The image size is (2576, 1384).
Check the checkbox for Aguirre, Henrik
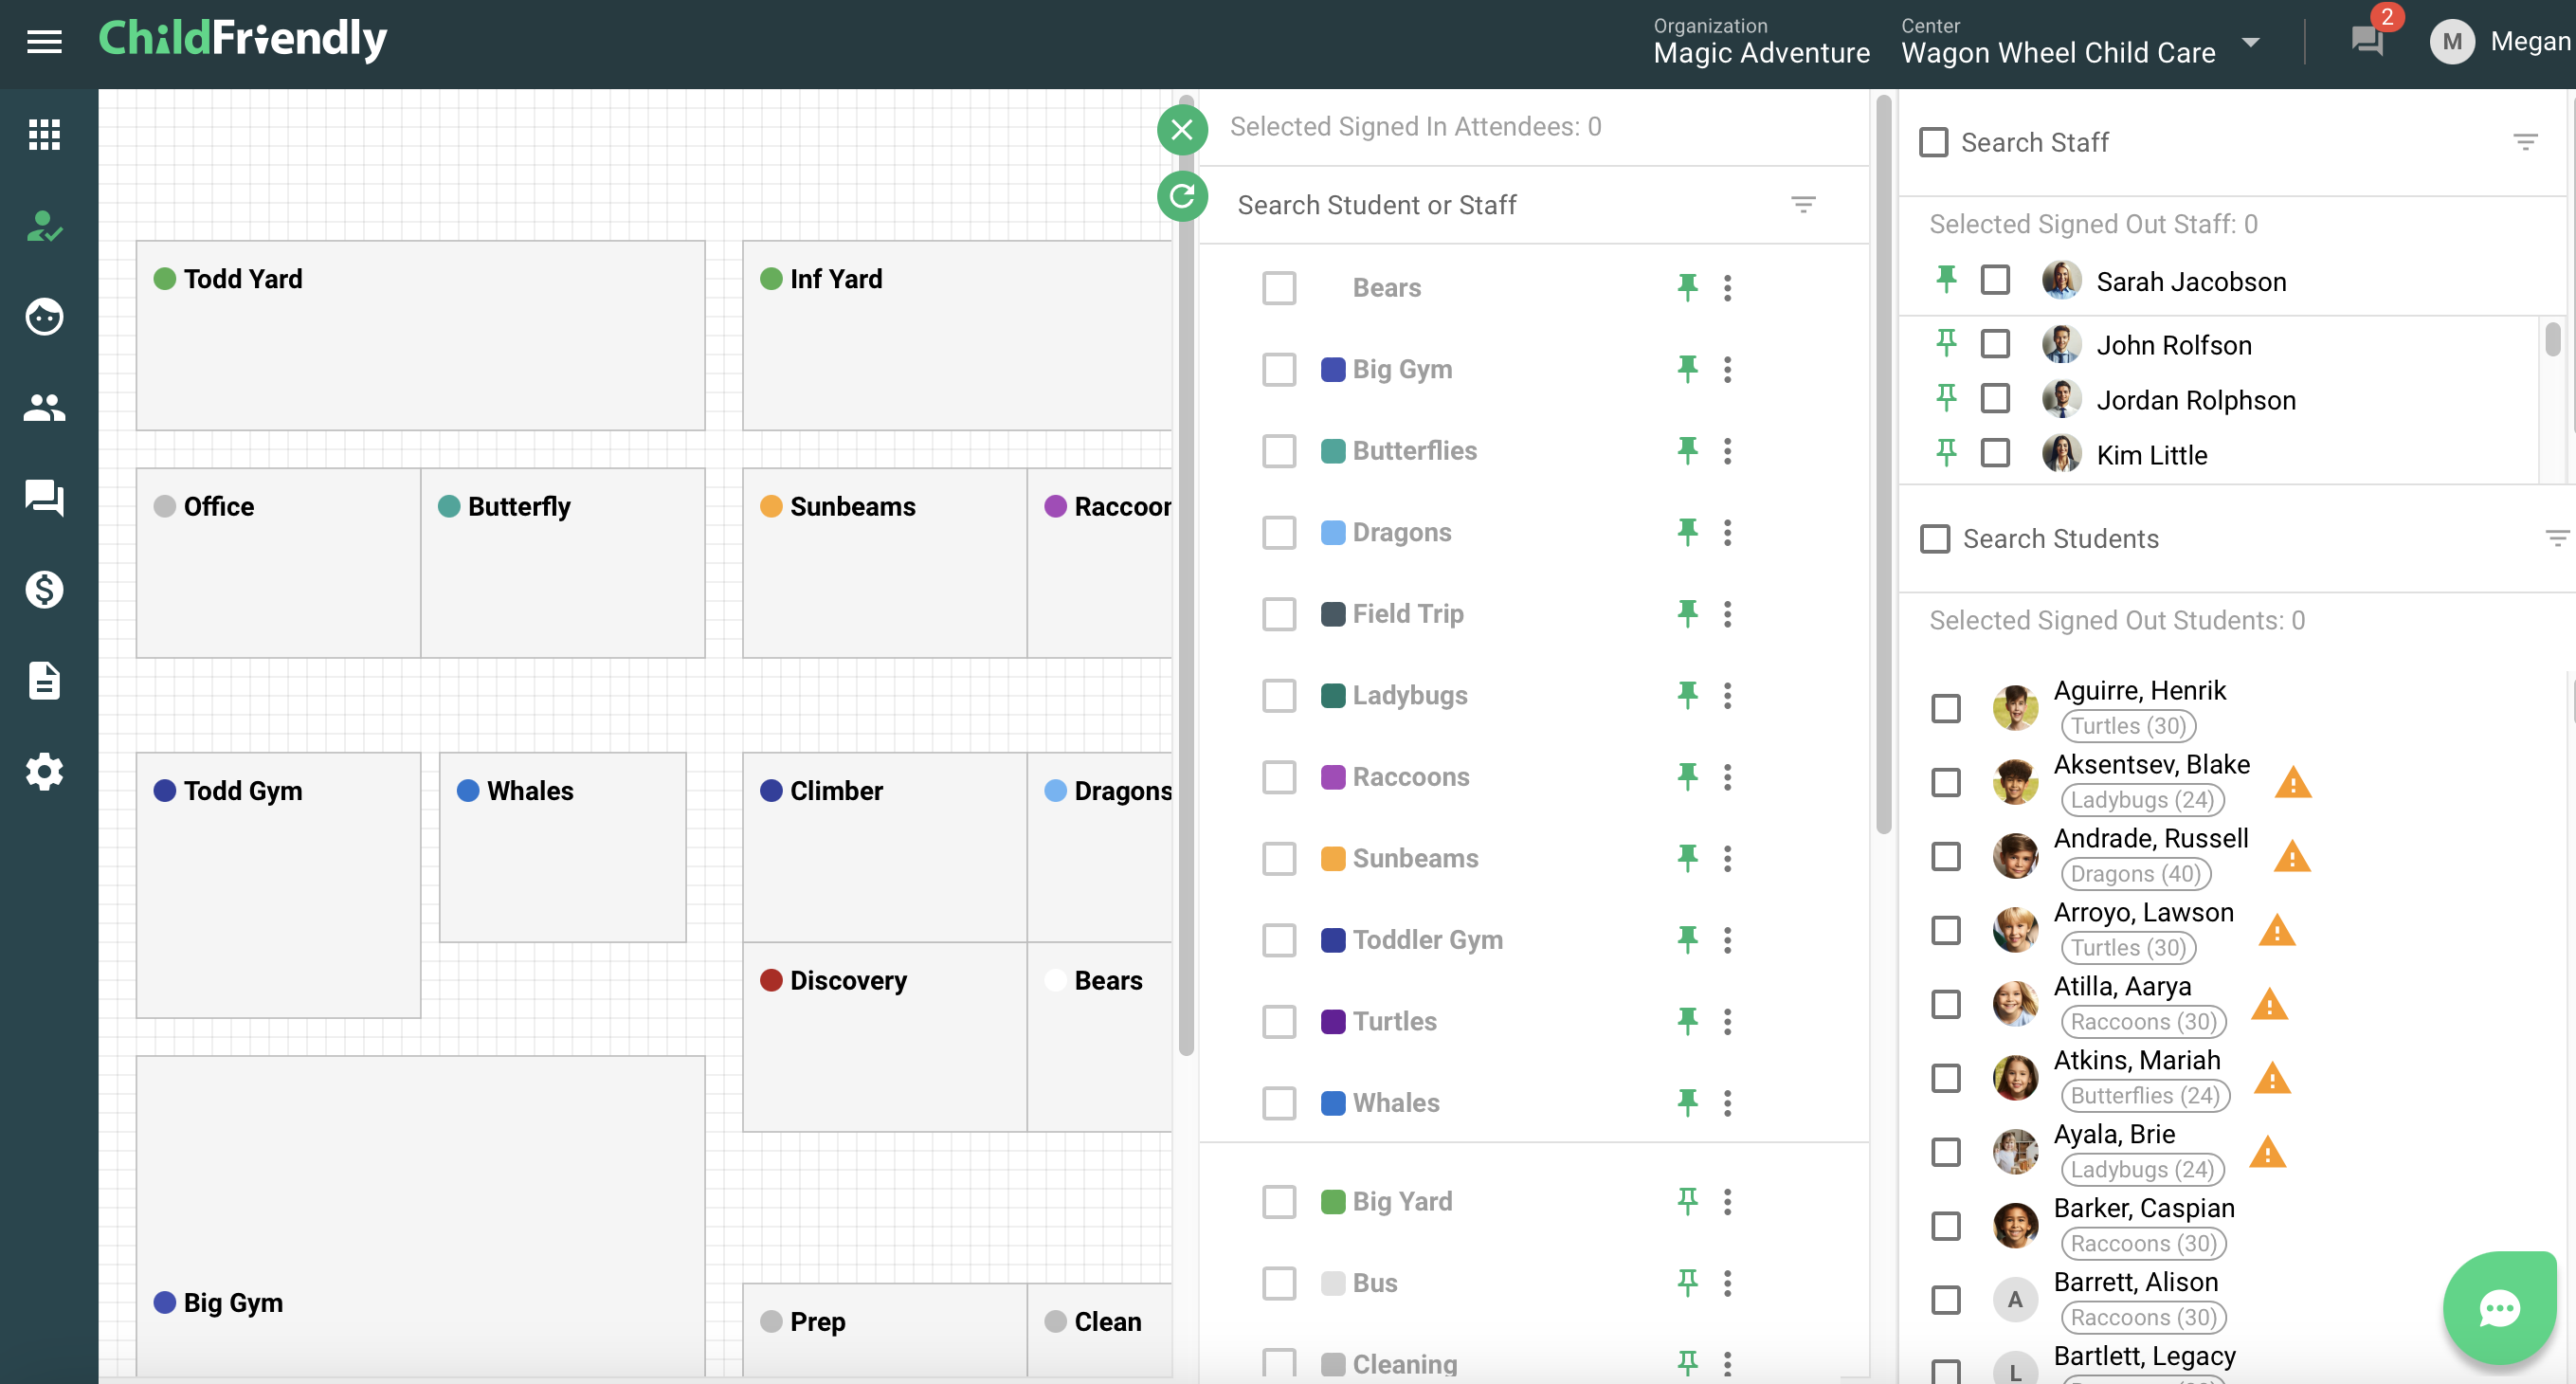click(1946, 708)
